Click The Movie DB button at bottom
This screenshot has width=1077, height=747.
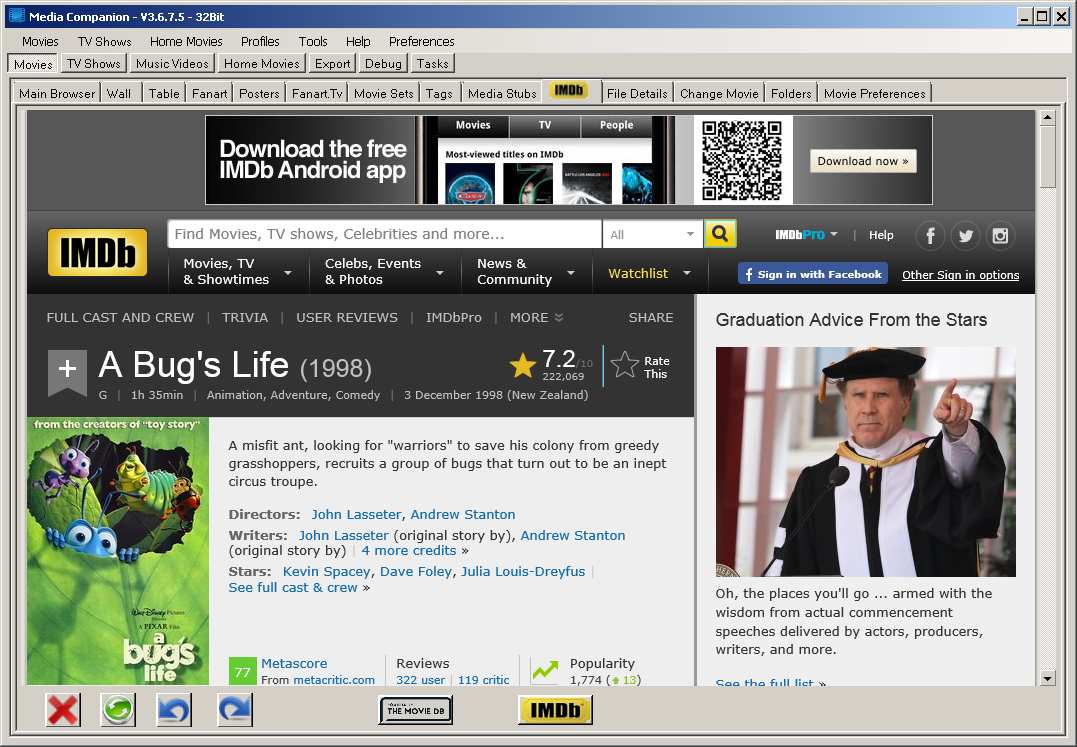(416, 710)
